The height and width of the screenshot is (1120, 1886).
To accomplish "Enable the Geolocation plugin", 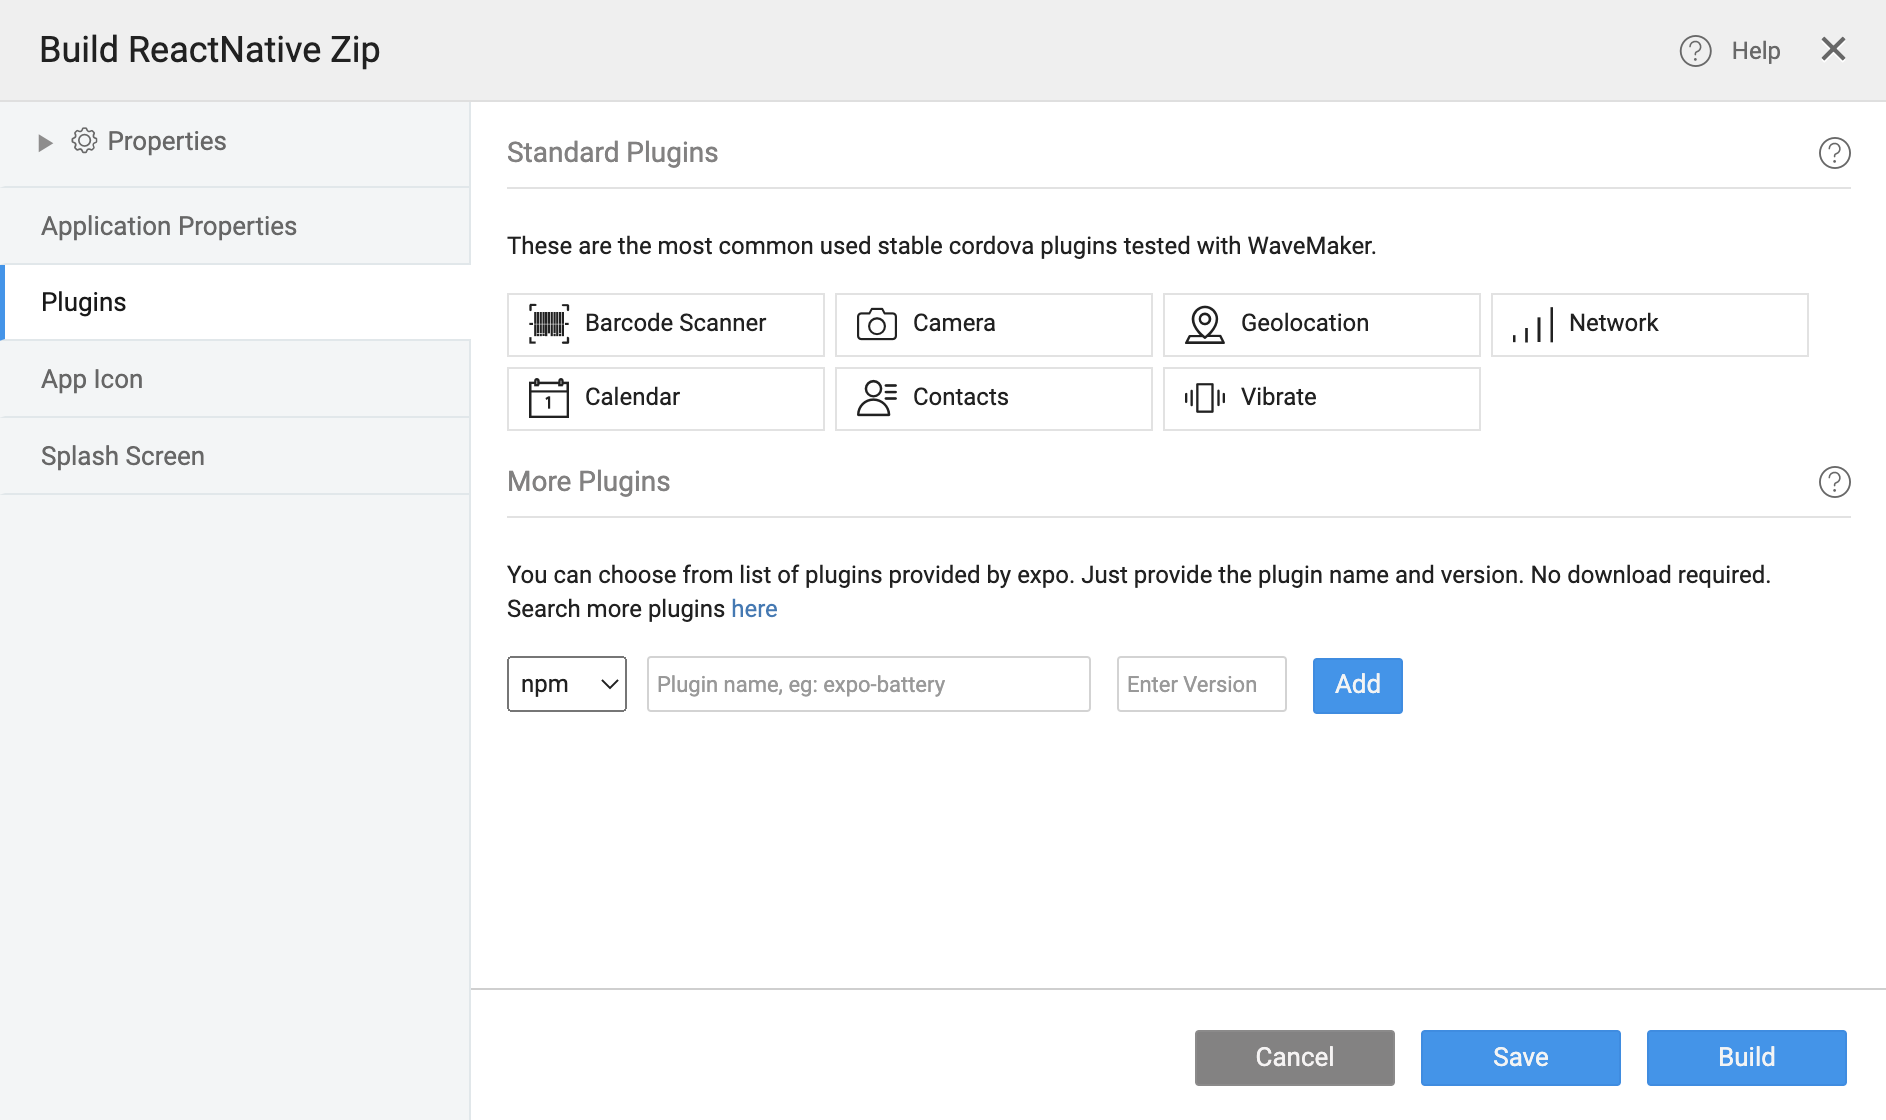I will click(1321, 324).
